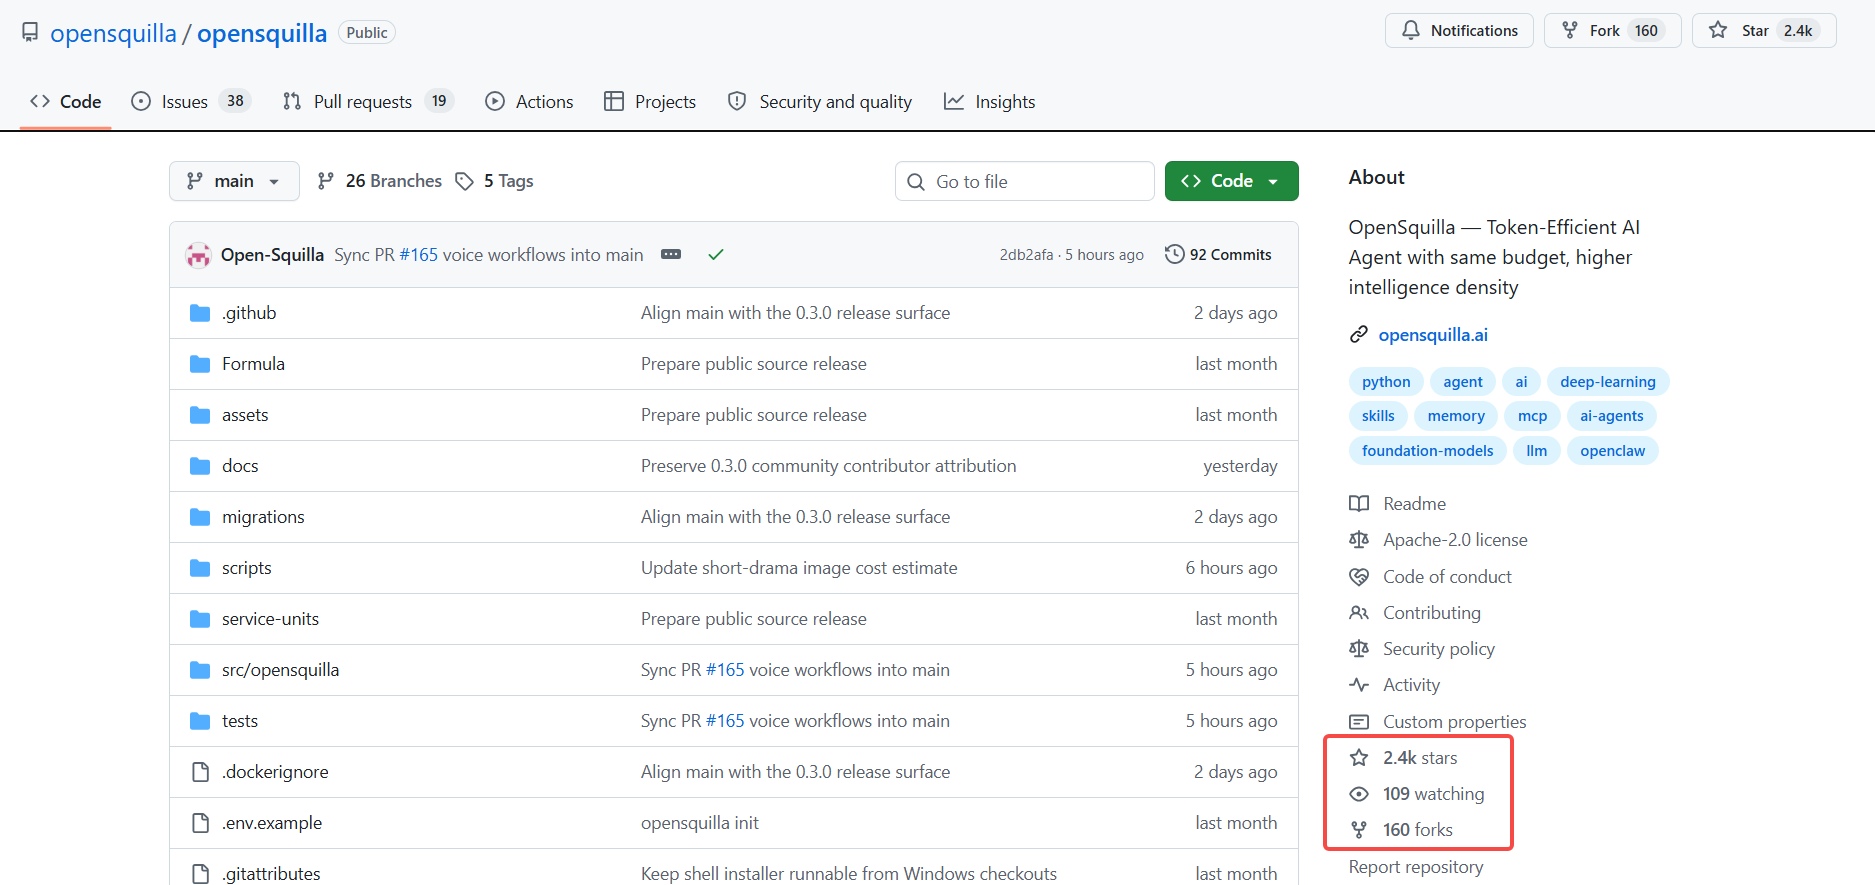Select the mcp topic tag
Image resolution: width=1875 pixels, height=885 pixels.
pos(1532,416)
